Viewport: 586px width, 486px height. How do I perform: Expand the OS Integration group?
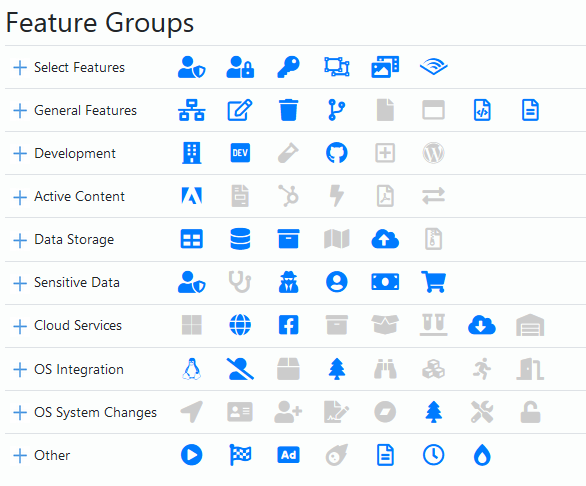coord(20,370)
